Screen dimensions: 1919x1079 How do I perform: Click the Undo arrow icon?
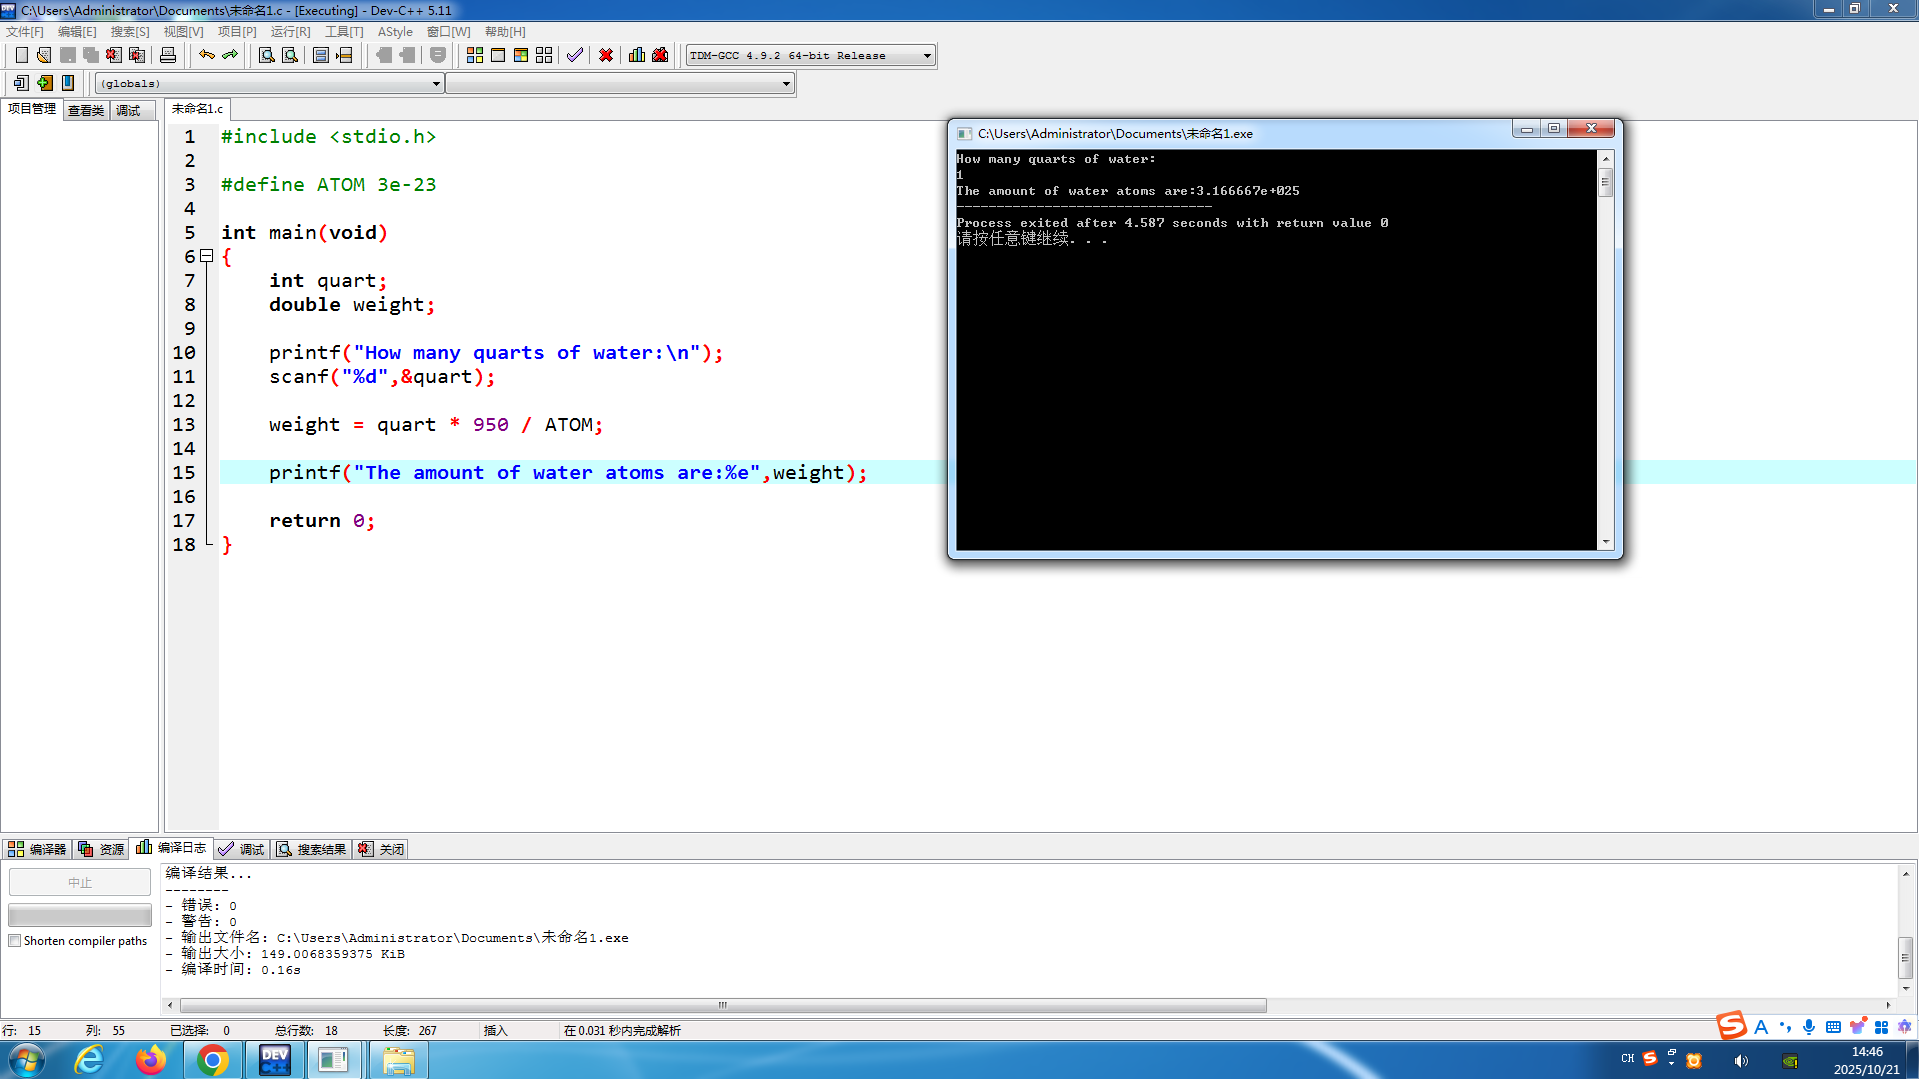pos(207,55)
